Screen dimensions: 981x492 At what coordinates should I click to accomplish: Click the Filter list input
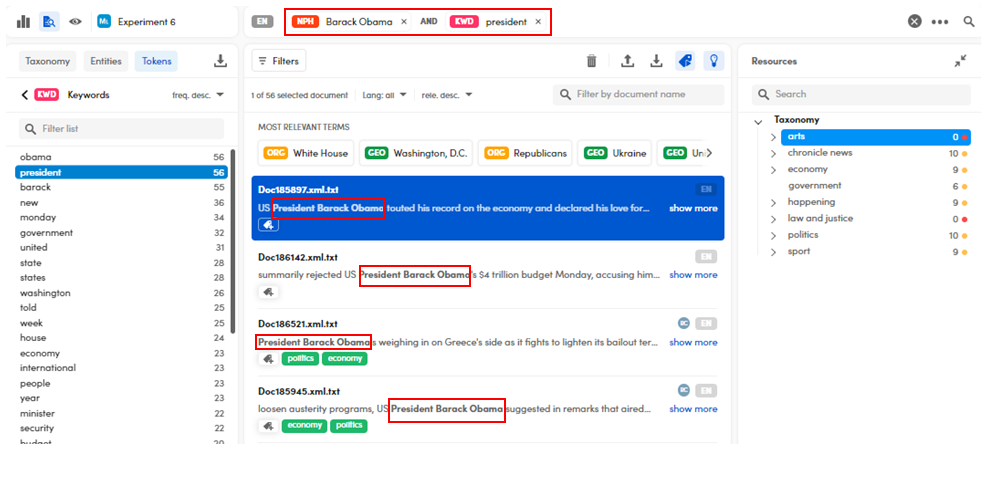point(121,129)
